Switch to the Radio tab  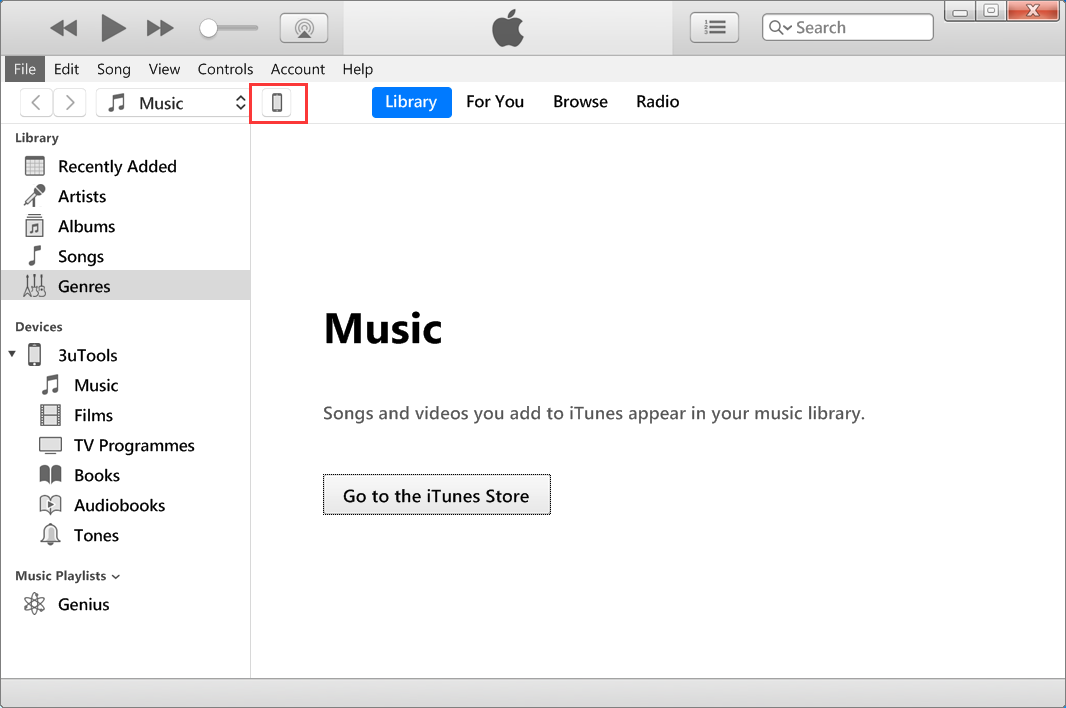(x=657, y=102)
